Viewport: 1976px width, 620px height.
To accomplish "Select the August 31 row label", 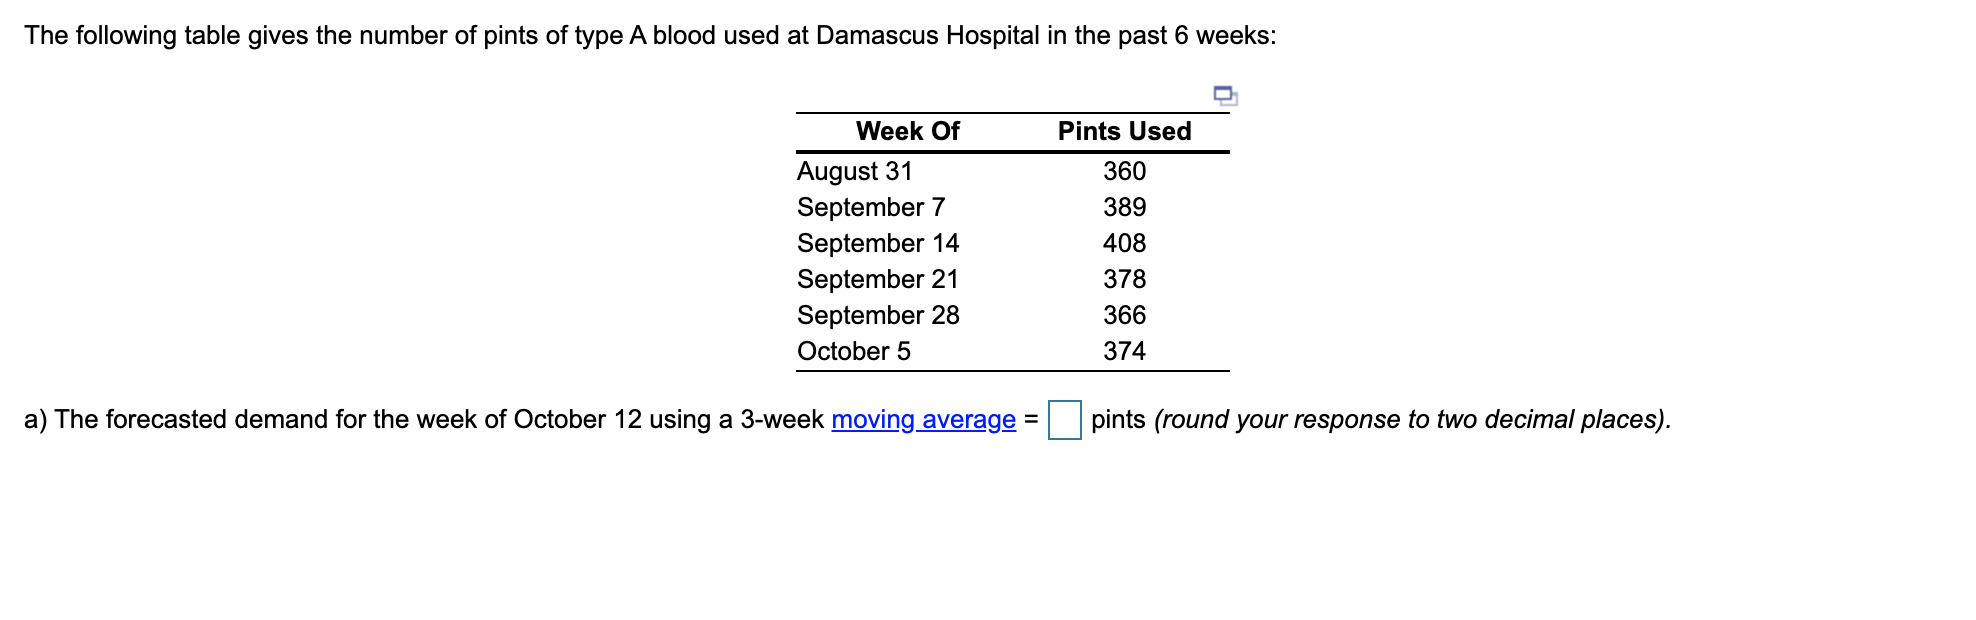I will coord(854,171).
